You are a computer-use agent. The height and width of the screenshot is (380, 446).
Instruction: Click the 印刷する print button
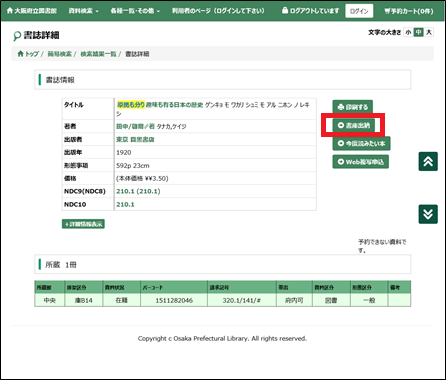353,107
